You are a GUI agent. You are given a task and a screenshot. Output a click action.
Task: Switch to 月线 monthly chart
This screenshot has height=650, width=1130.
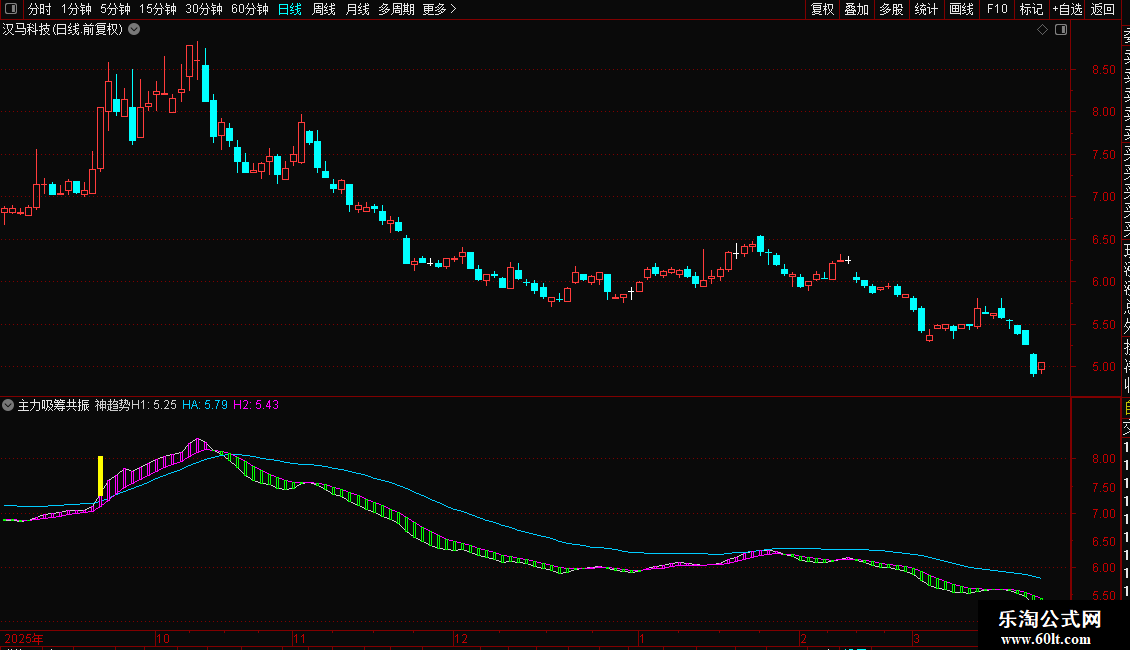pos(357,9)
